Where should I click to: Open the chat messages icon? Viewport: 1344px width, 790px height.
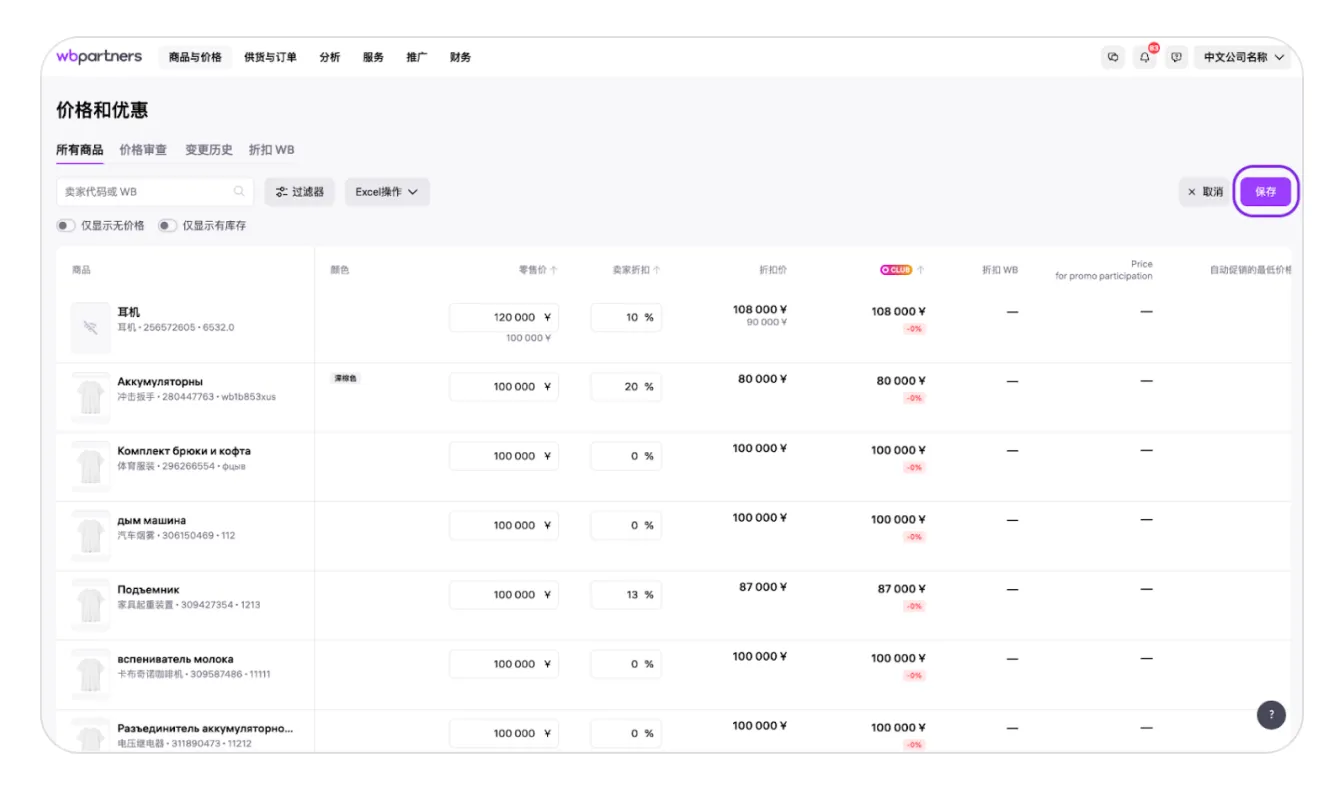(1113, 57)
